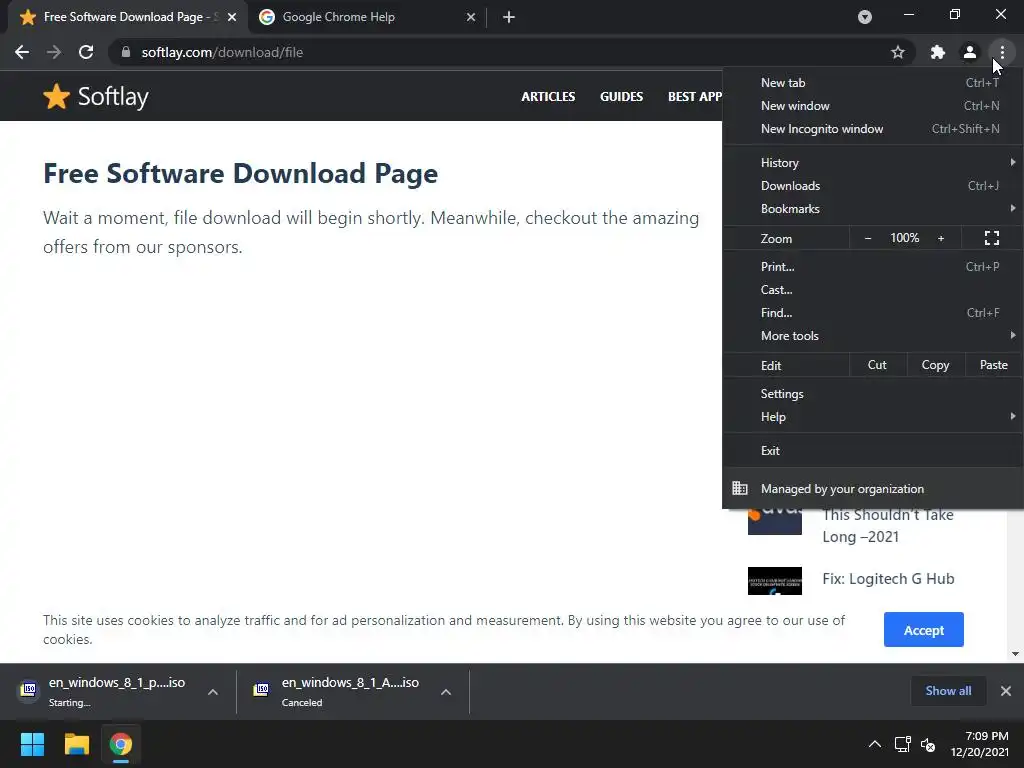Open the Fix: Logitech G Hub article link

click(x=888, y=579)
